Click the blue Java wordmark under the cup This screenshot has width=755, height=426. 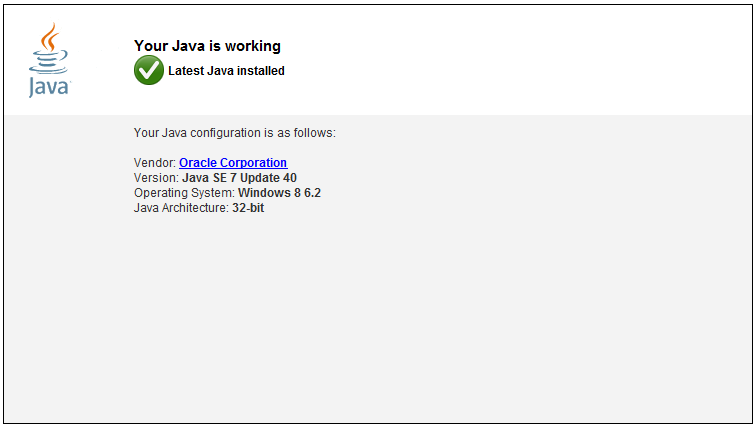49,87
